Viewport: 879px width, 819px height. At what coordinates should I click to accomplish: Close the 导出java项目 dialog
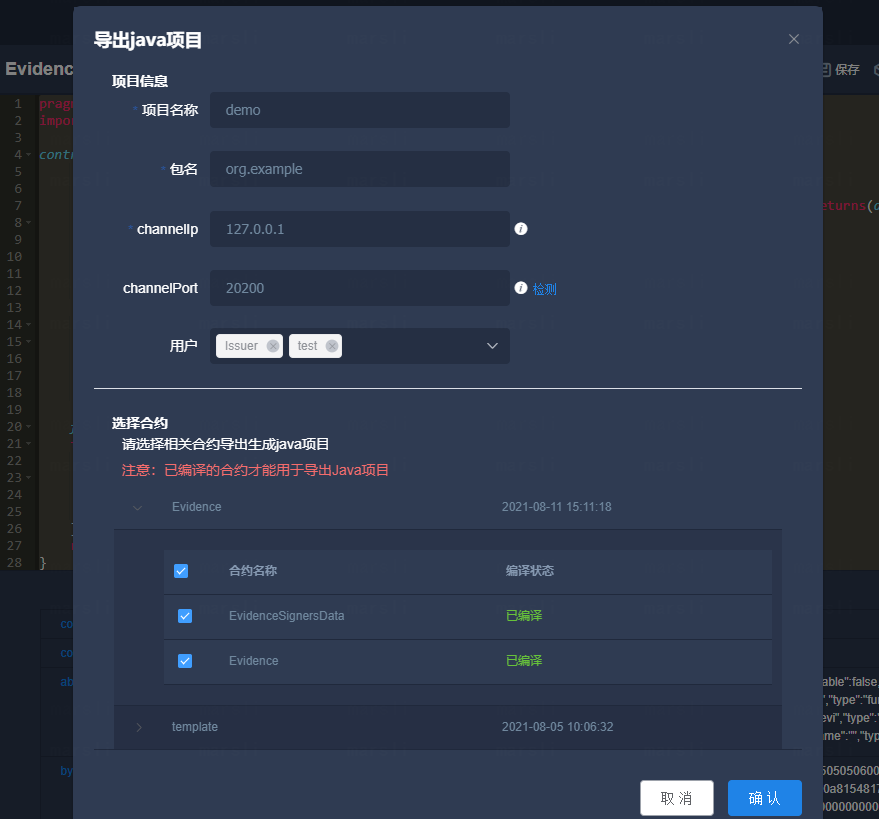point(793,39)
